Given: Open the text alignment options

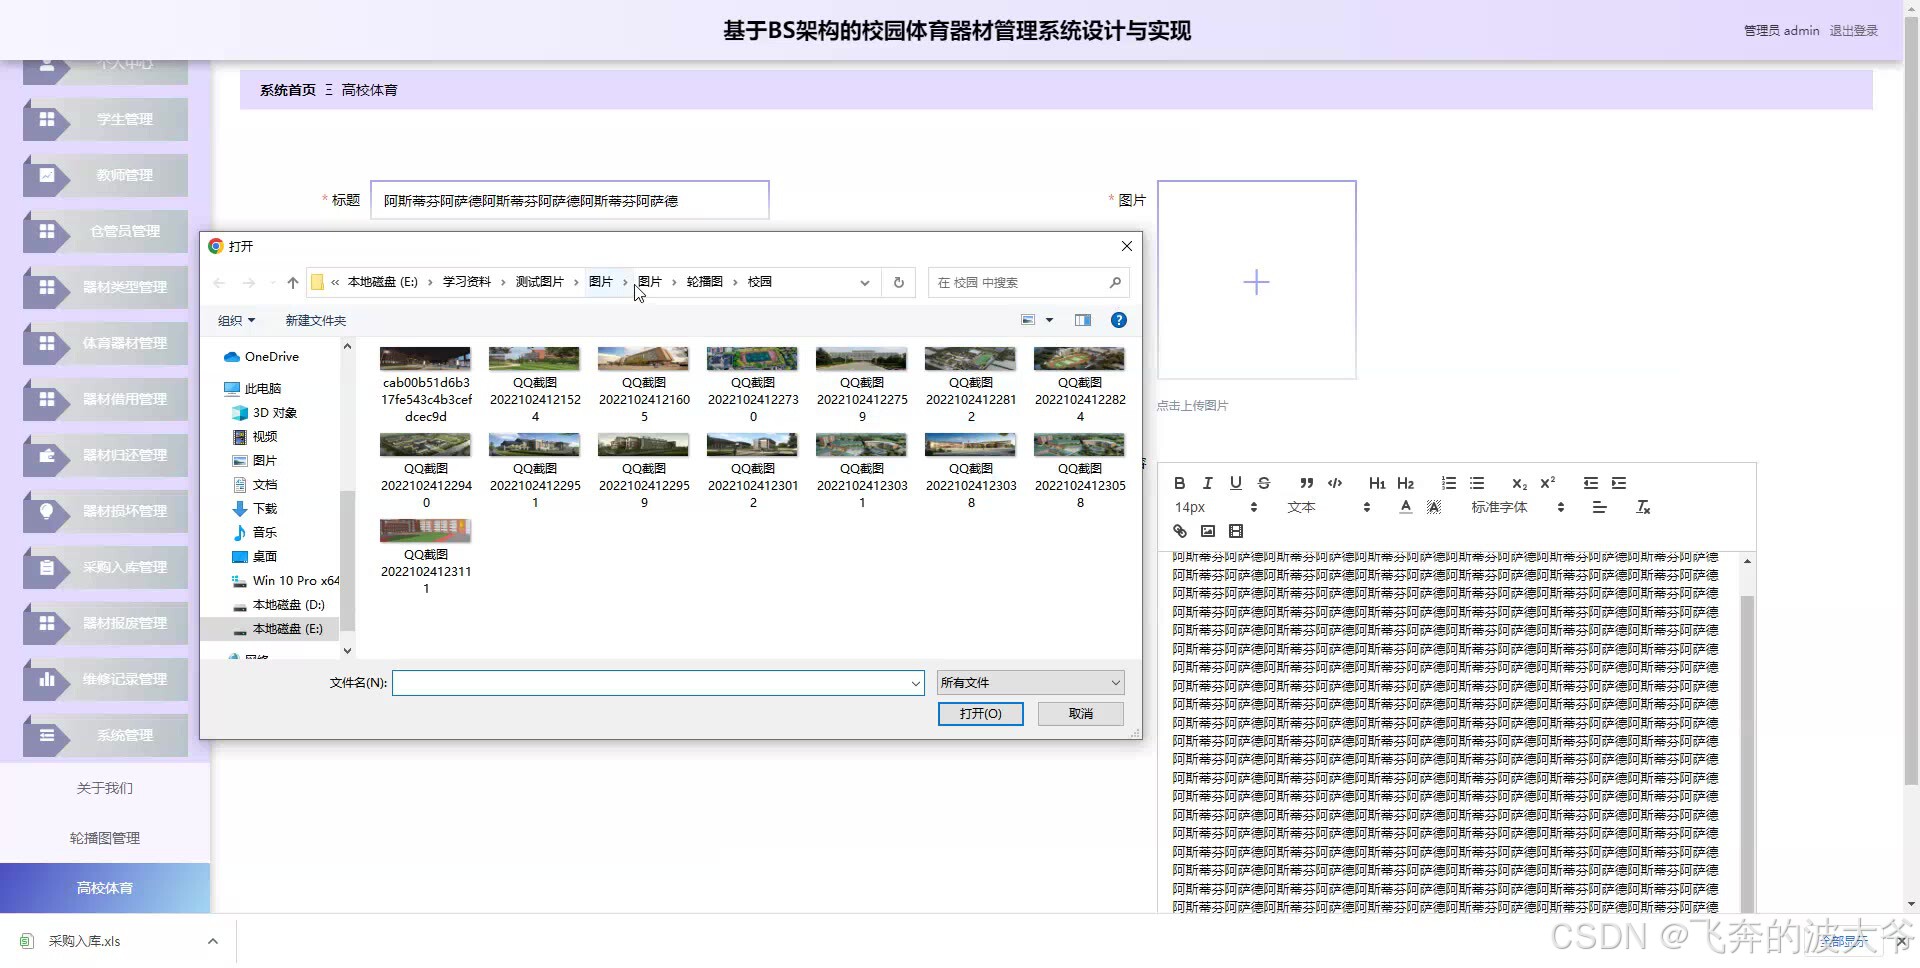Looking at the screenshot, I should tap(1599, 508).
